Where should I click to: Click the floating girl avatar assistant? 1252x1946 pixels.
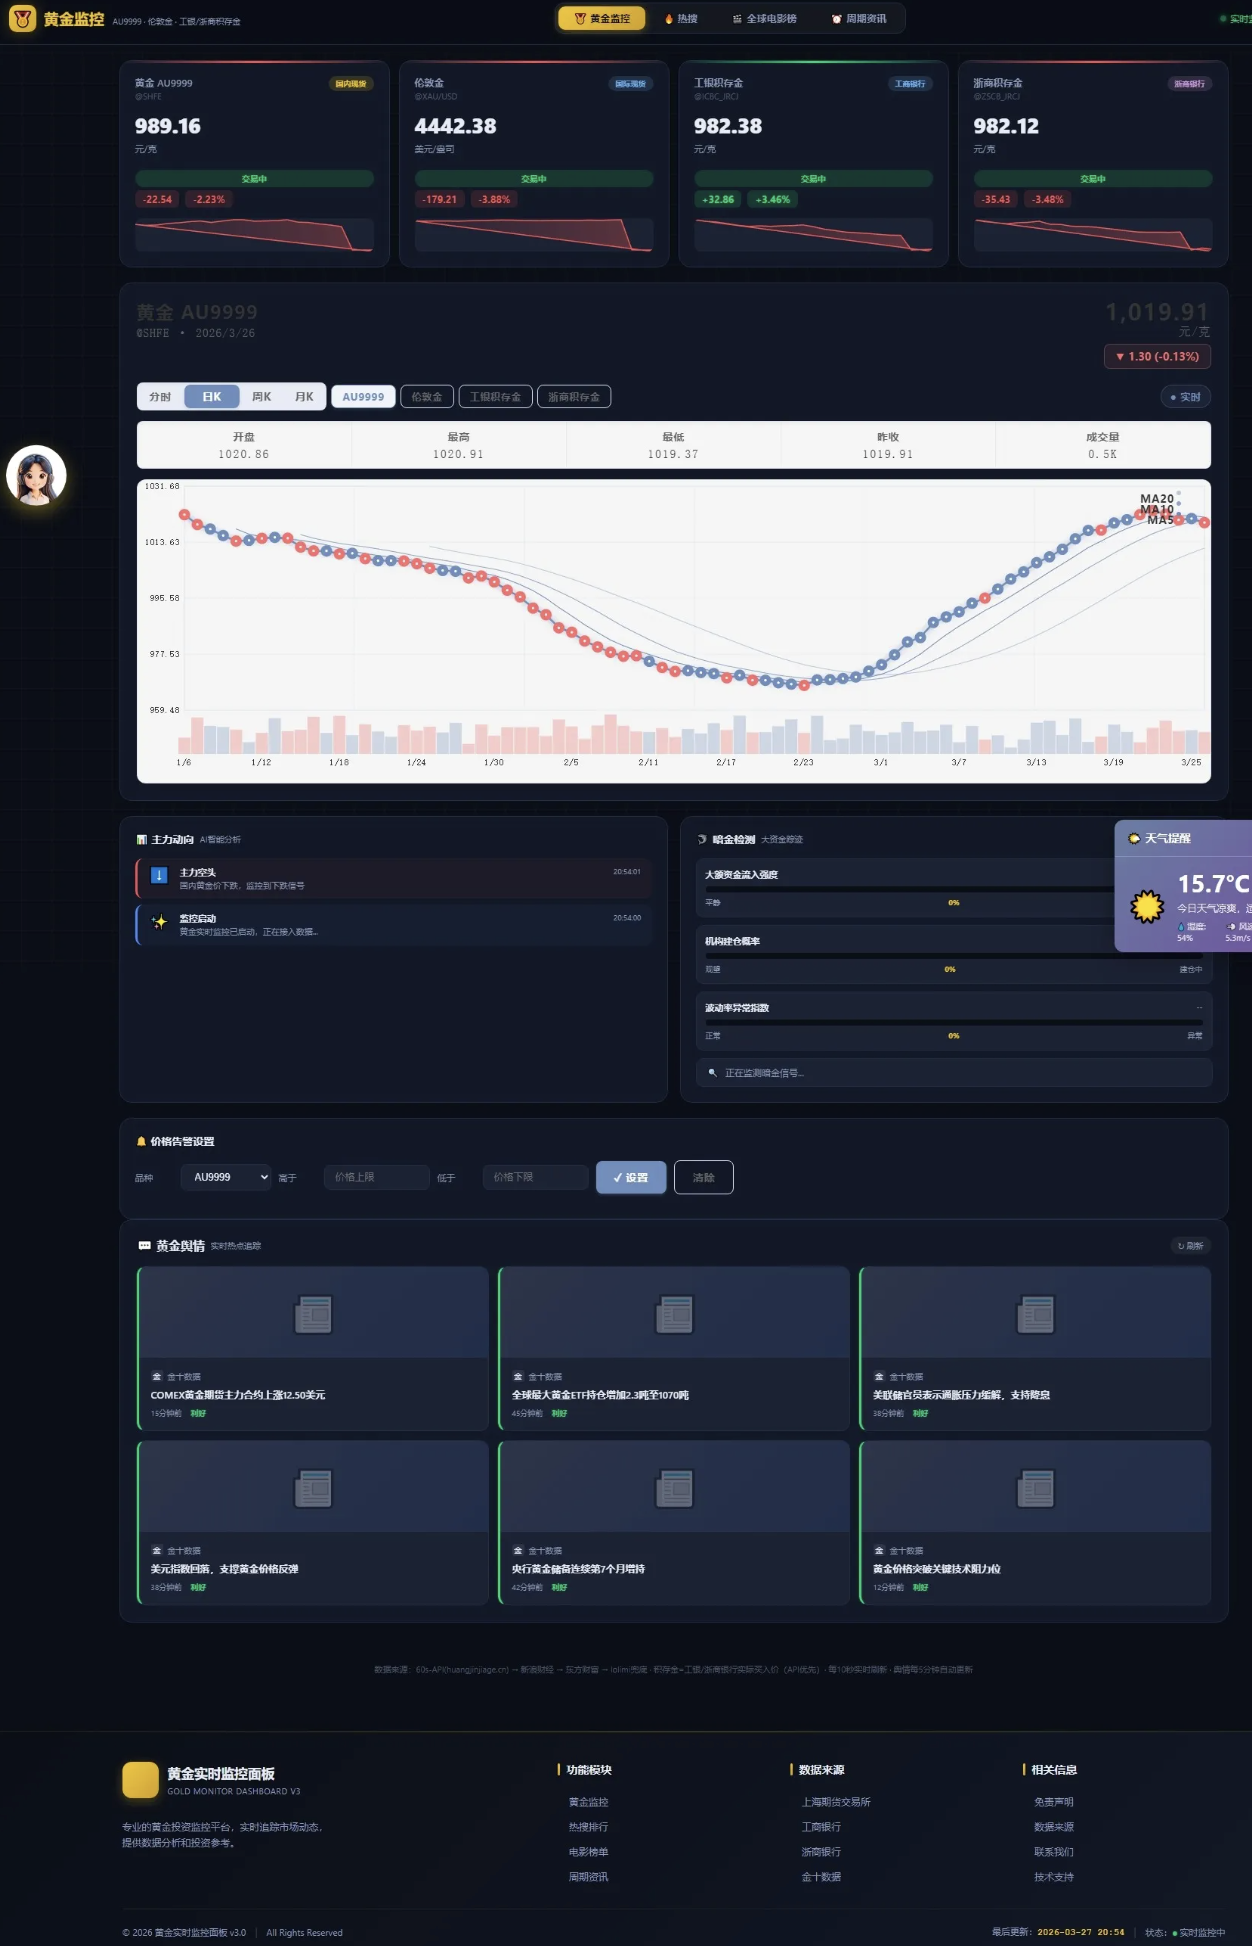pyautogui.click(x=36, y=475)
